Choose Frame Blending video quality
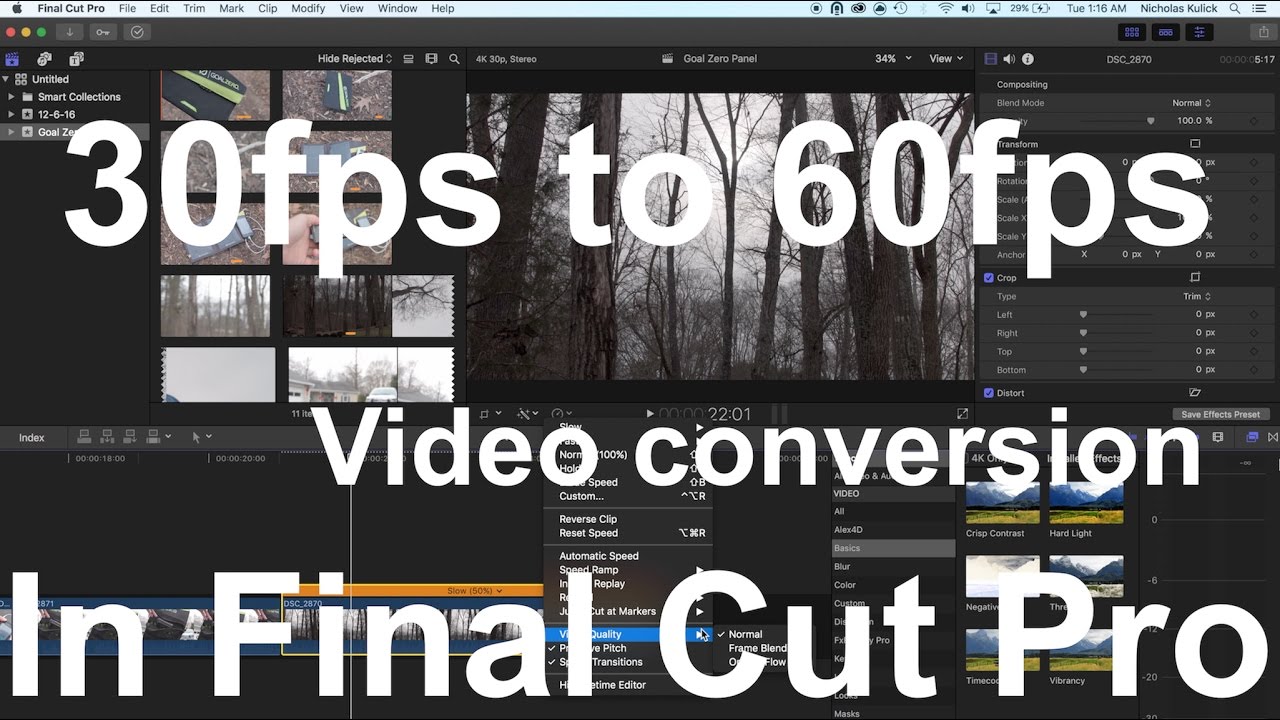 (757, 648)
